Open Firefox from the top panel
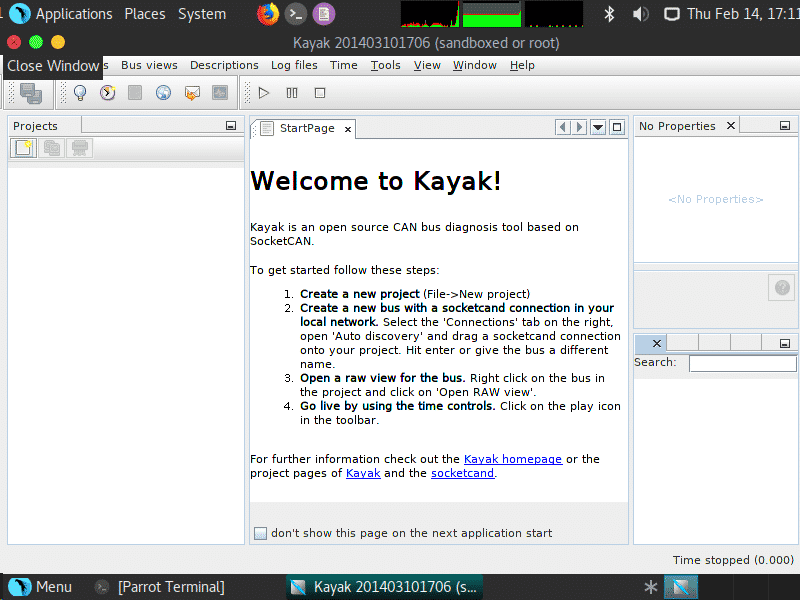This screenshot has width=800, height=600. pyautogui.click(x=267, y=14)
